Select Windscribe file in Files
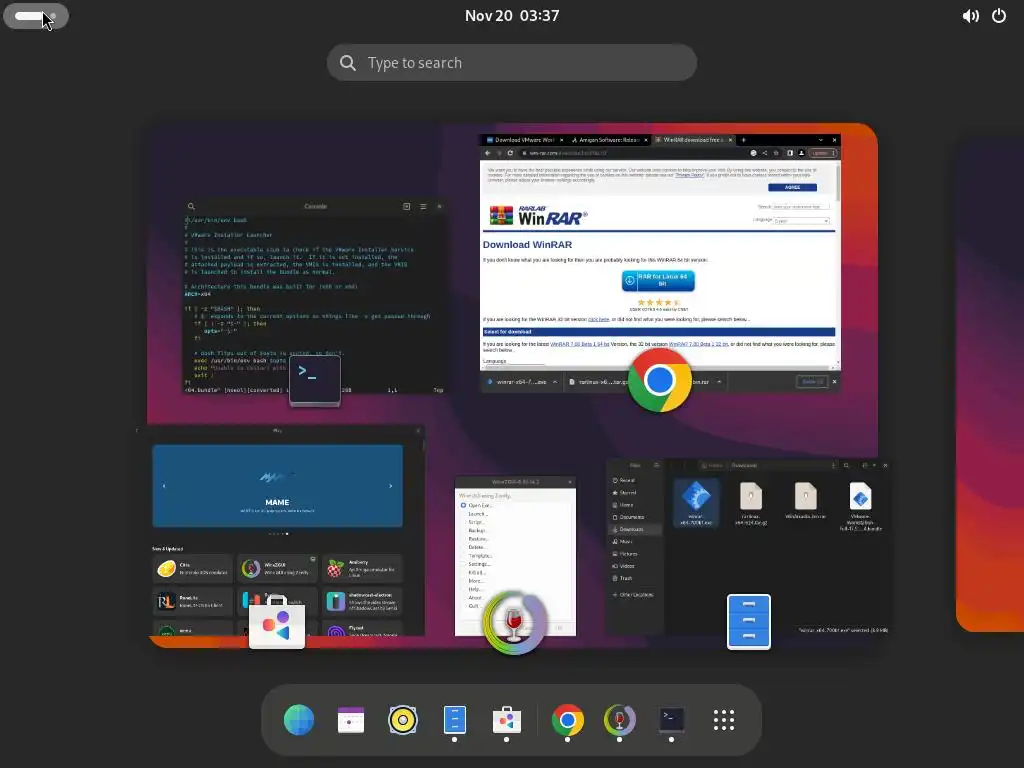 point(805,500)
